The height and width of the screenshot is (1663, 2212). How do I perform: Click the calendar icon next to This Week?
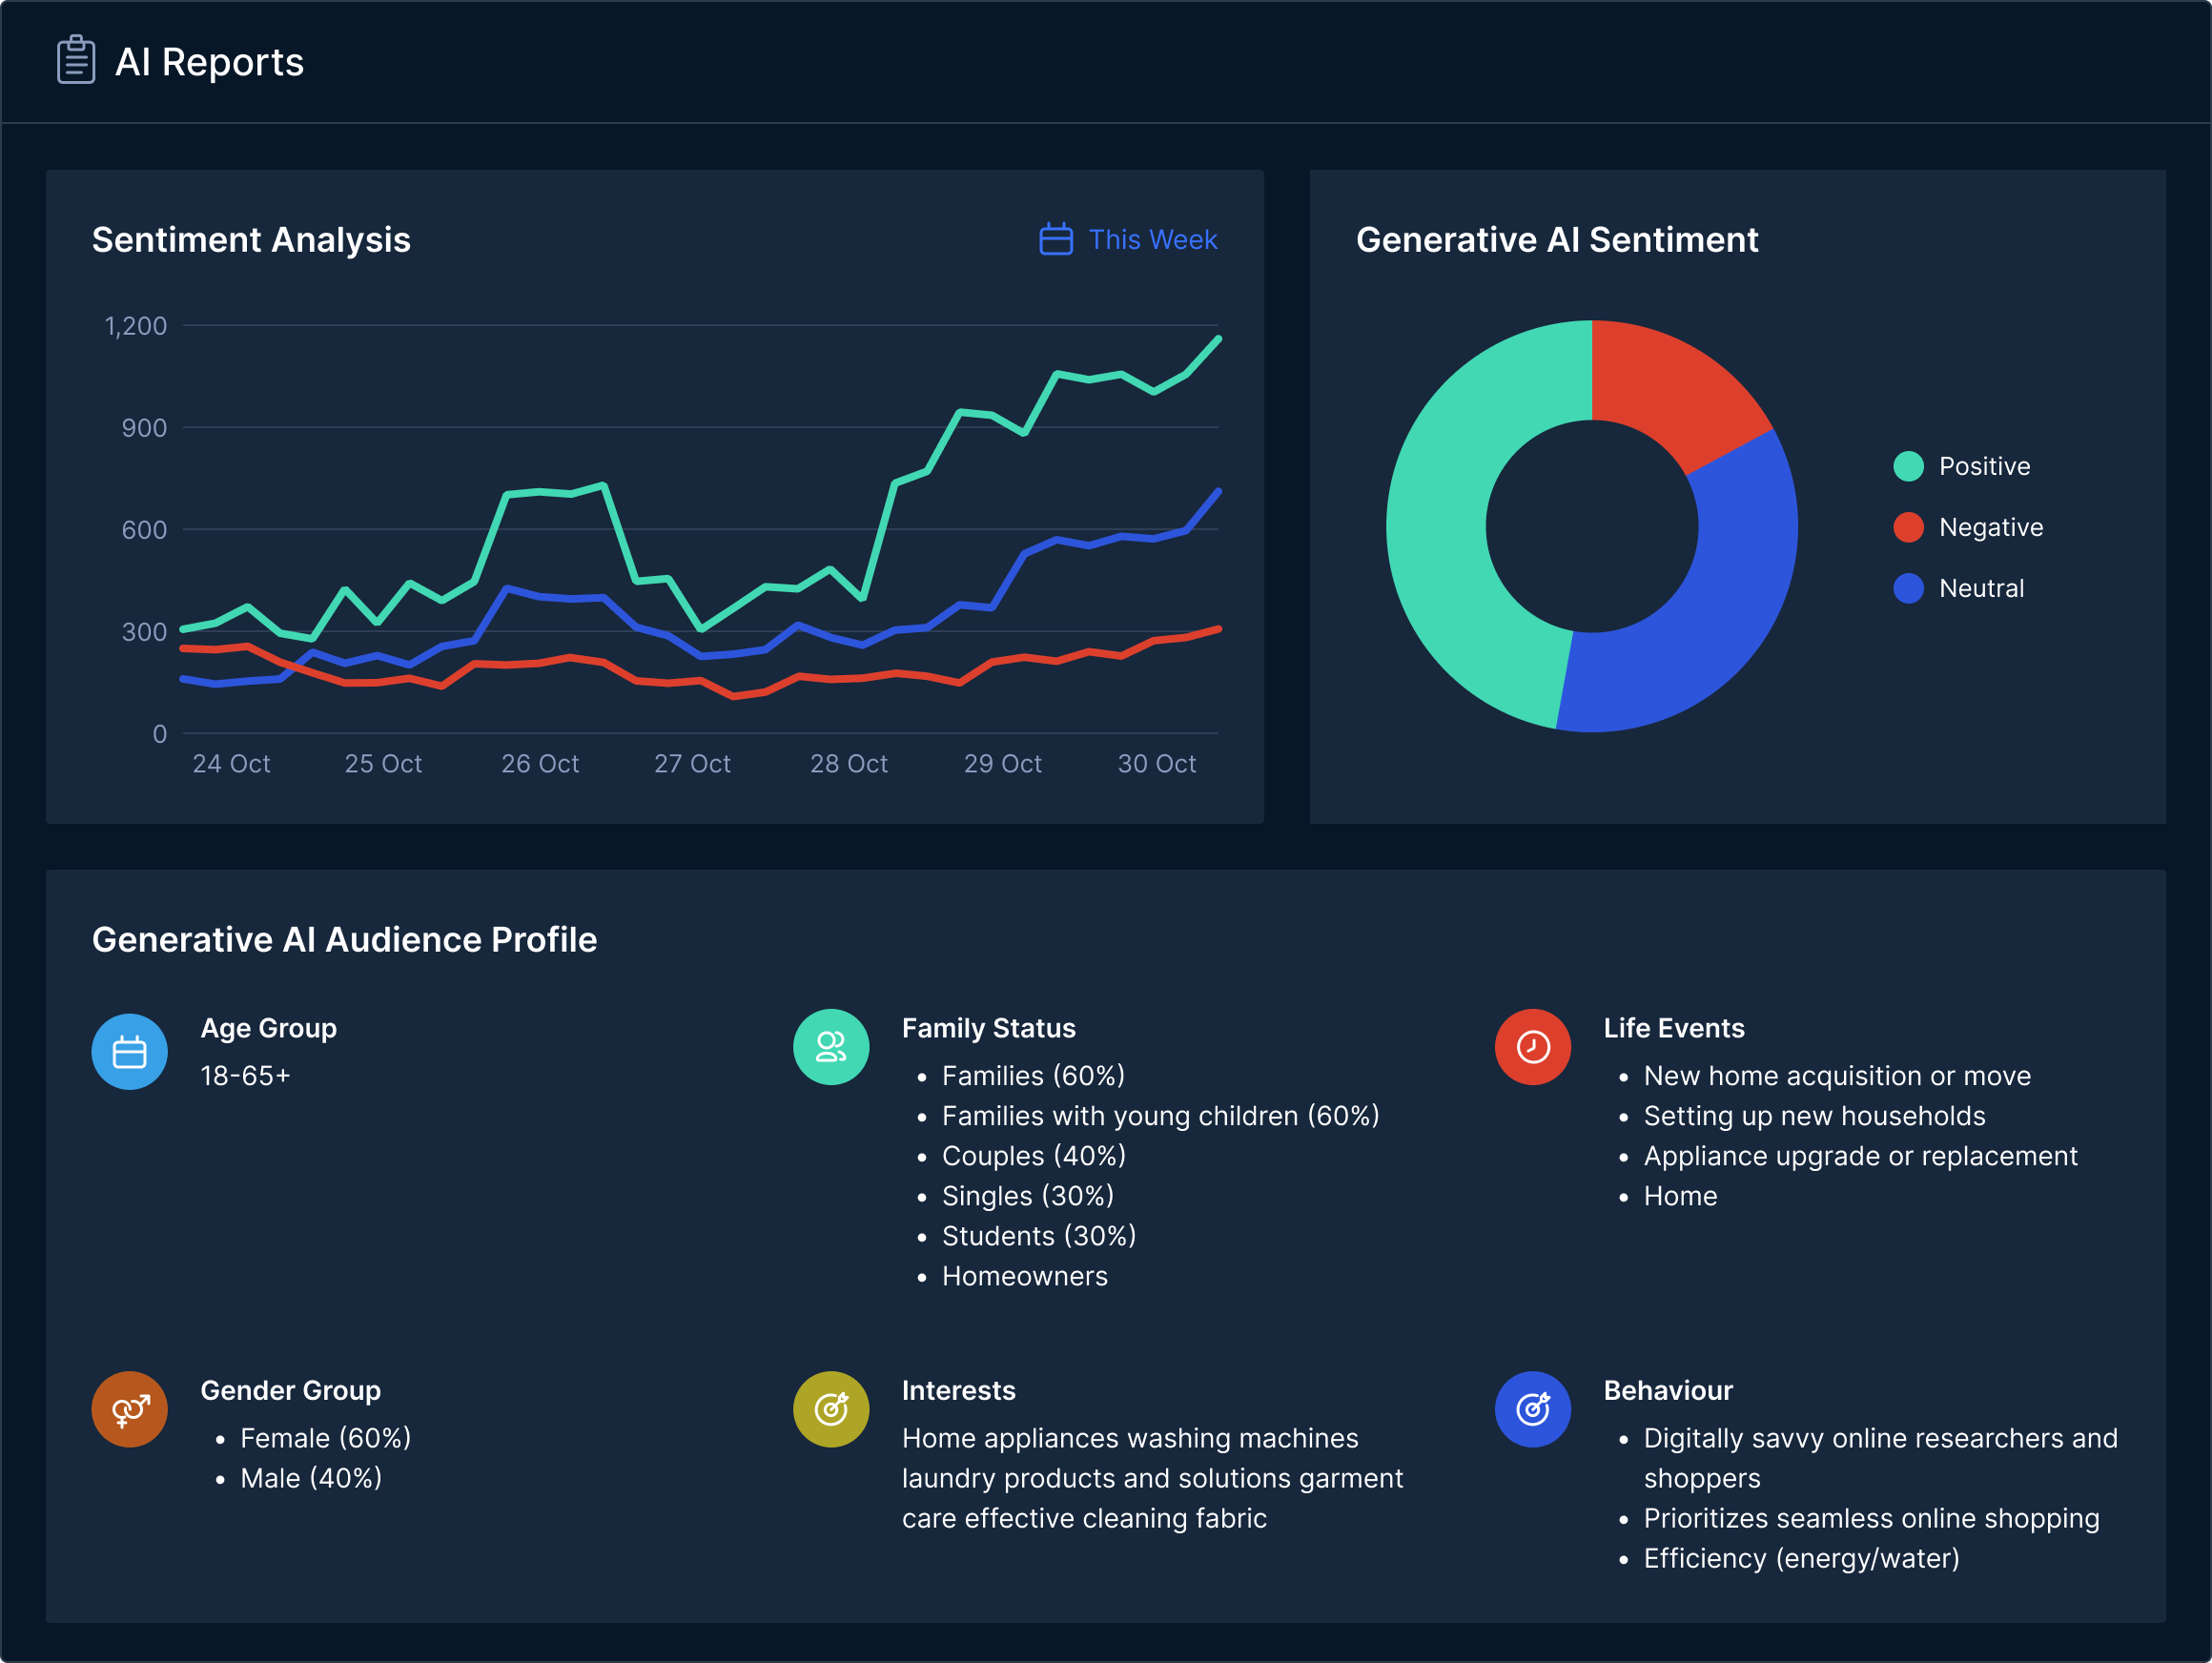(1056, 240)
